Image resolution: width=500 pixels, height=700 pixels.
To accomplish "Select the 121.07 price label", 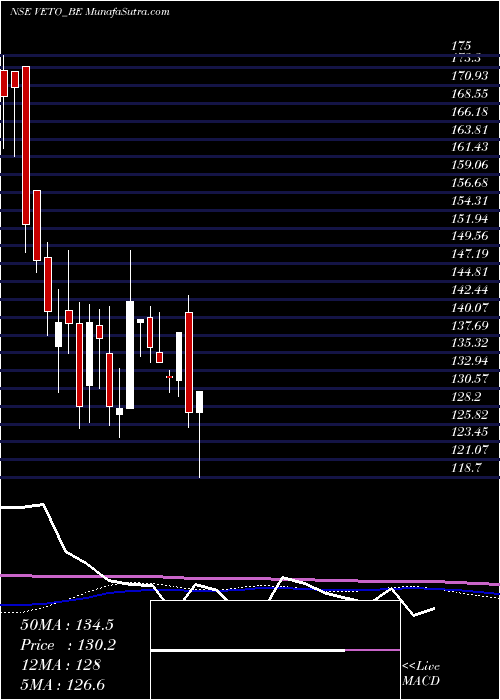I will pyautogui.click(x=470, y=450).
